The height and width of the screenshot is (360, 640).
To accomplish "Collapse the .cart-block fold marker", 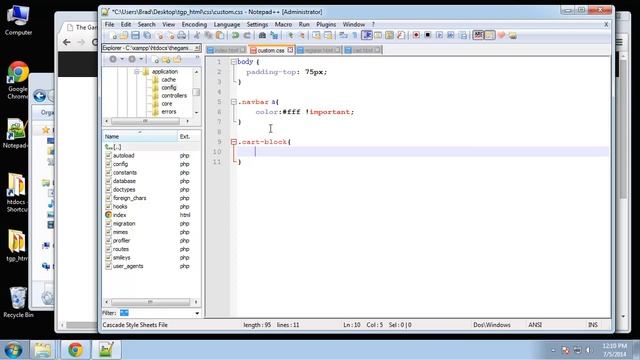I will [x=233, y=142].
